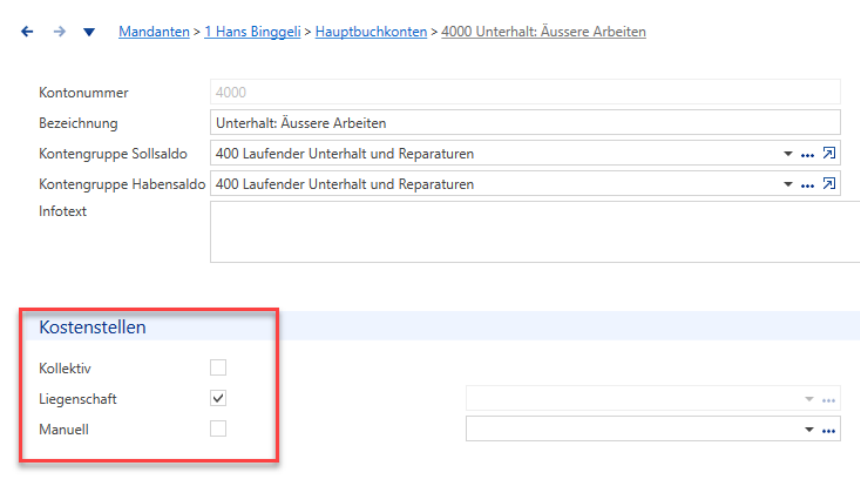Edit the Bezeichnung text field
The image size is (861, 493).
pyautogui.click(x=525, y=122)
